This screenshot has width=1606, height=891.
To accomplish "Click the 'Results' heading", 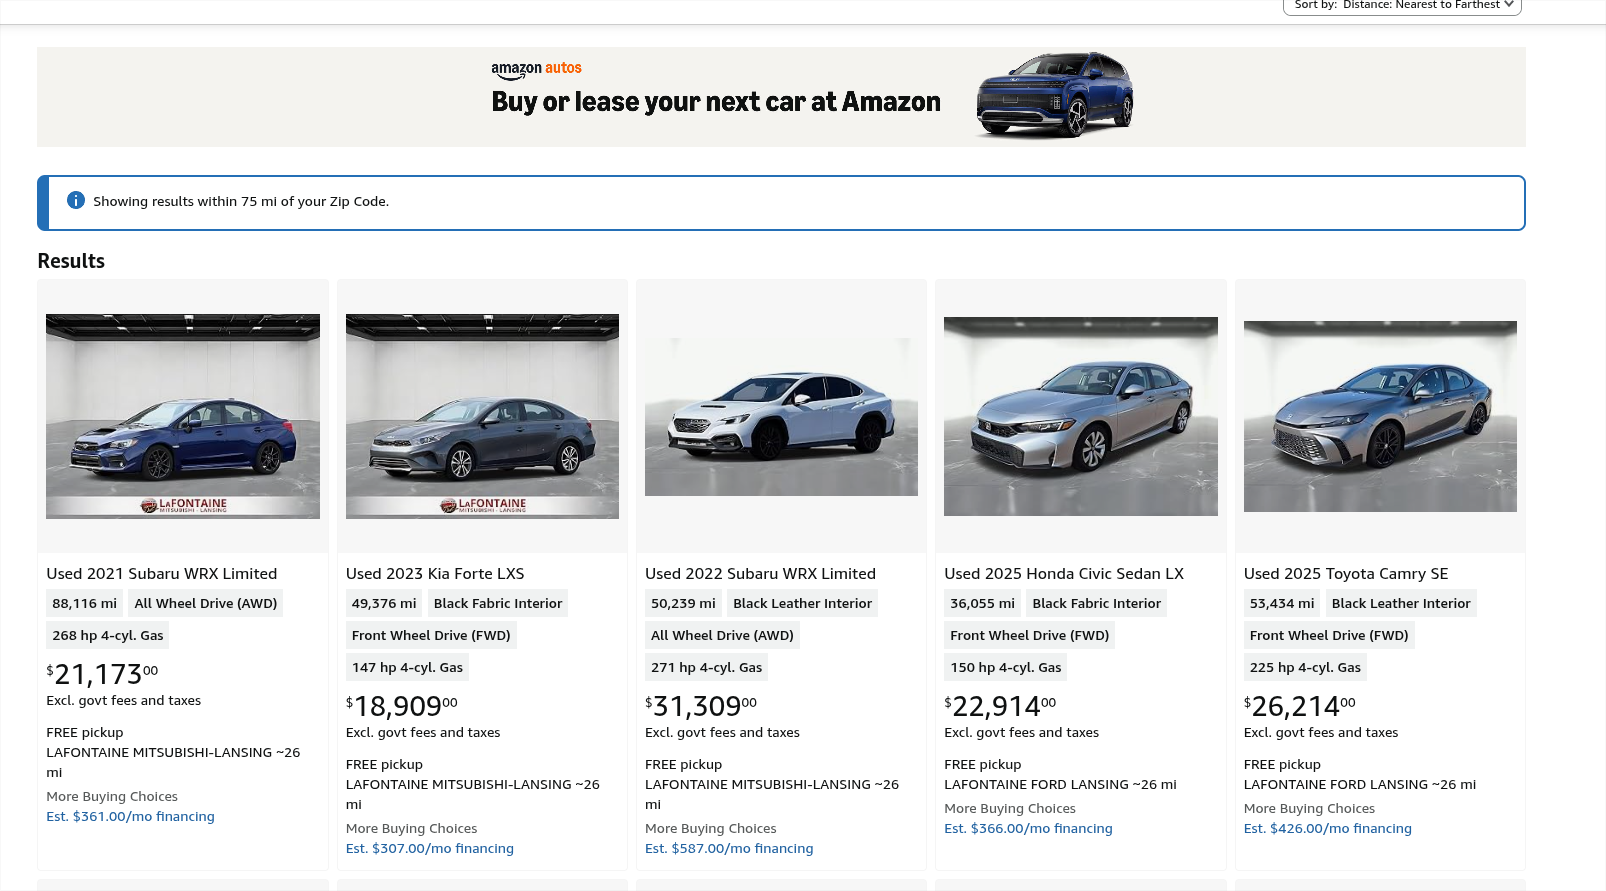I will coord(71,261).
